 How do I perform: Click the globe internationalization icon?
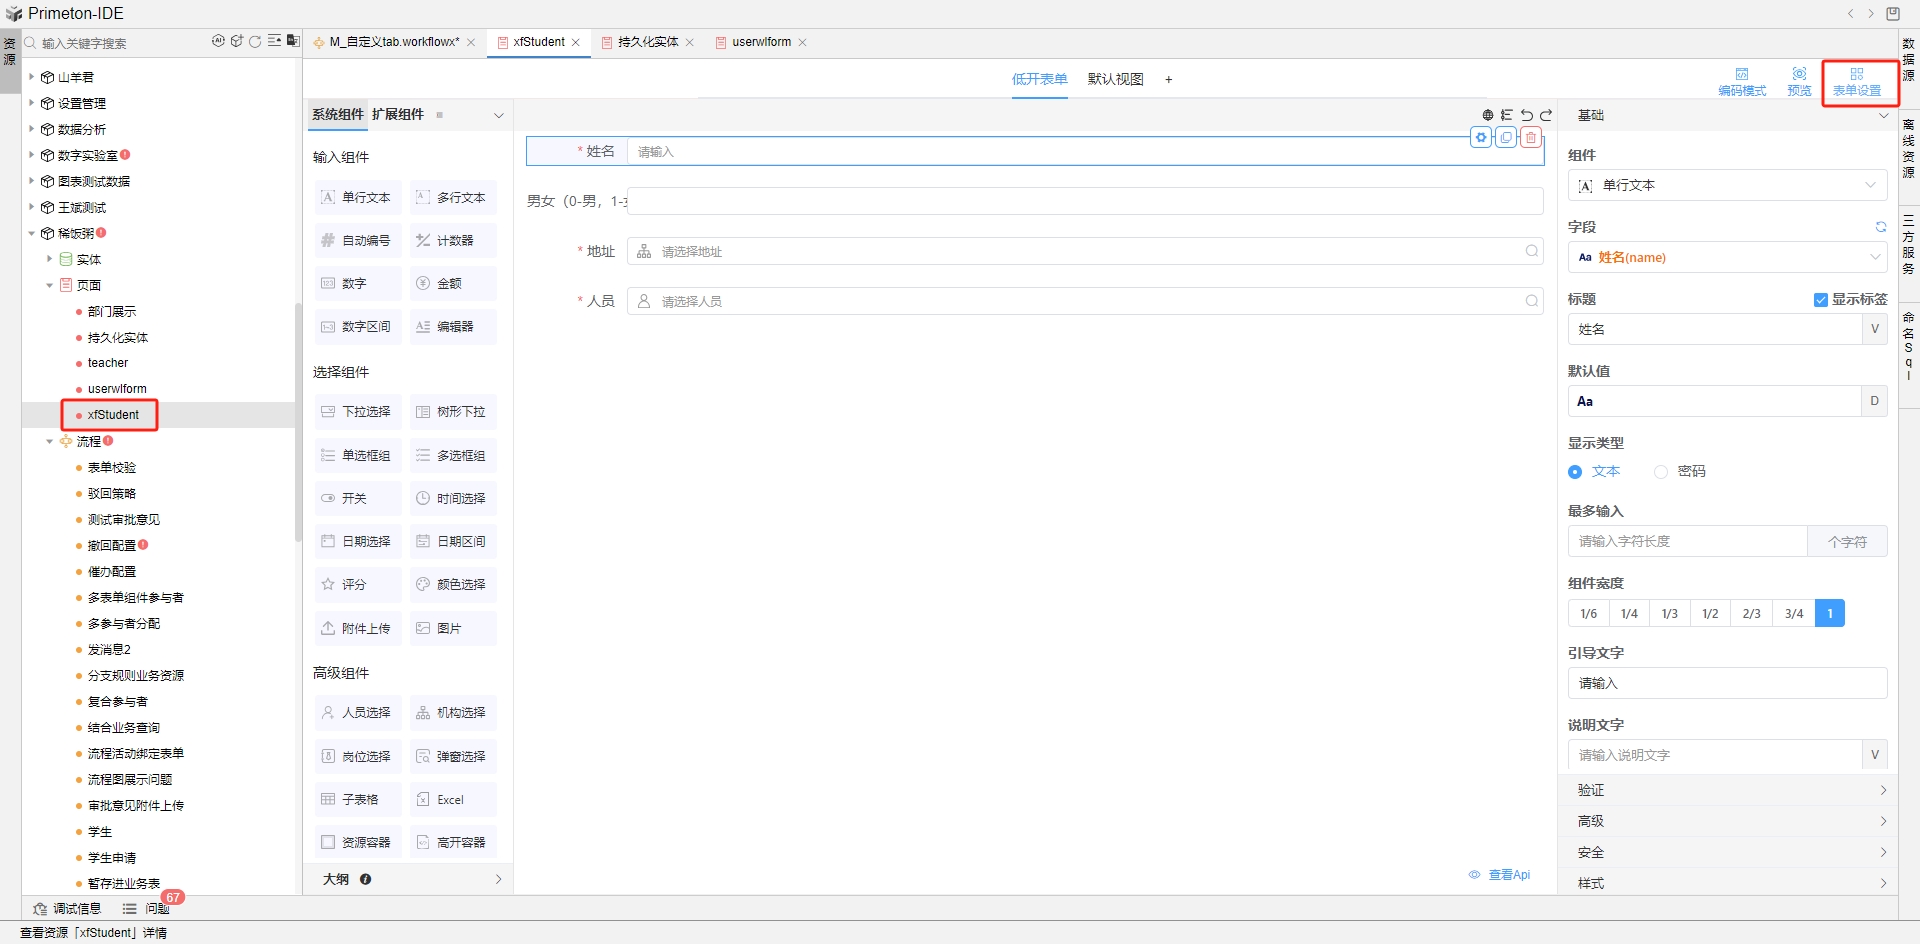tap(1488, 115)
